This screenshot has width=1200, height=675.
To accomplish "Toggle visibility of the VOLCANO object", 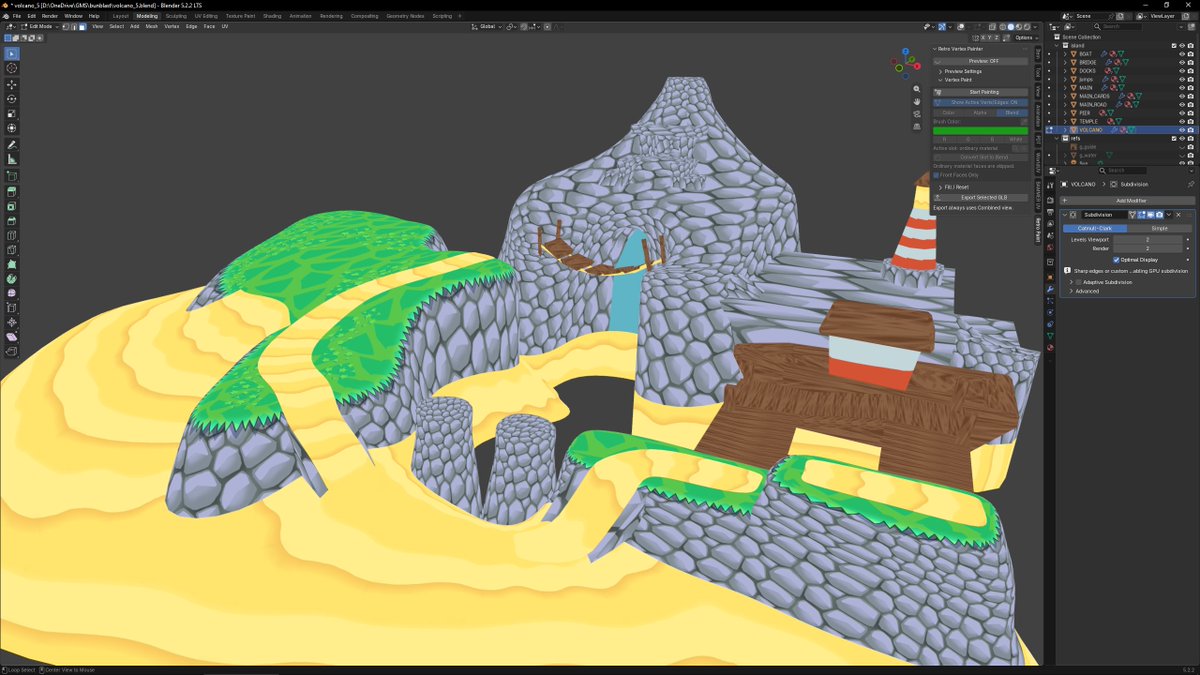I will tap(1182, 130).
